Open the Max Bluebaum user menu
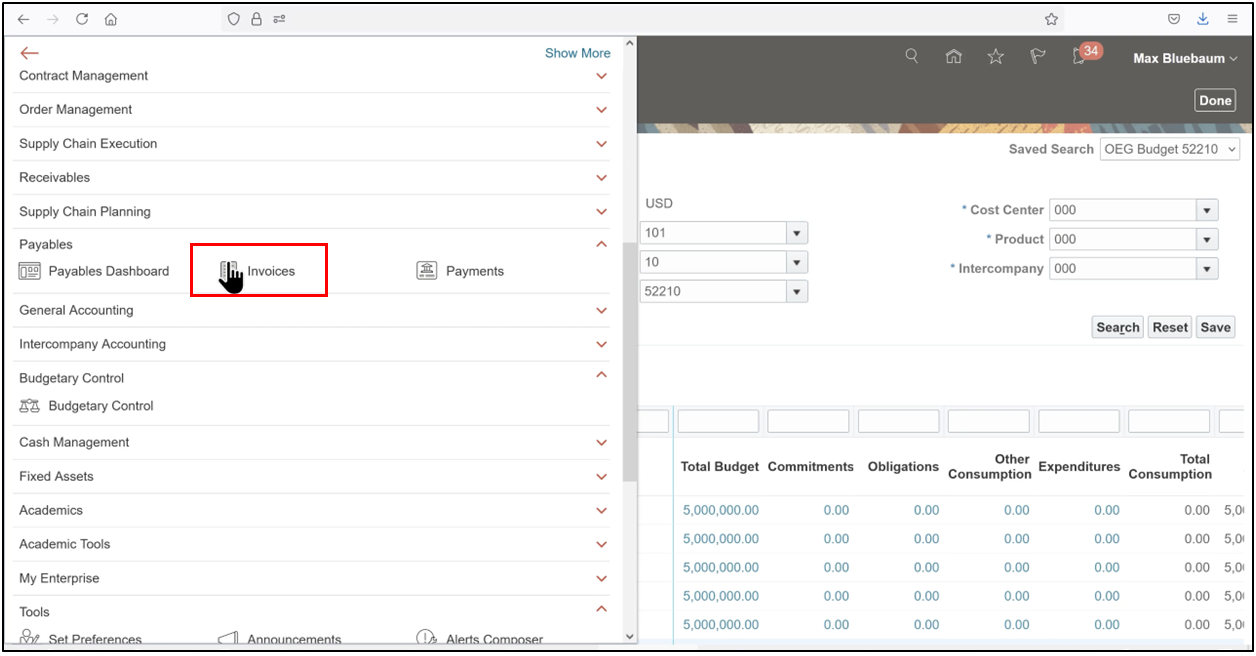The height and width of the screenshot is (656, 1256). pyautogui.click(x=1184, y=58)
